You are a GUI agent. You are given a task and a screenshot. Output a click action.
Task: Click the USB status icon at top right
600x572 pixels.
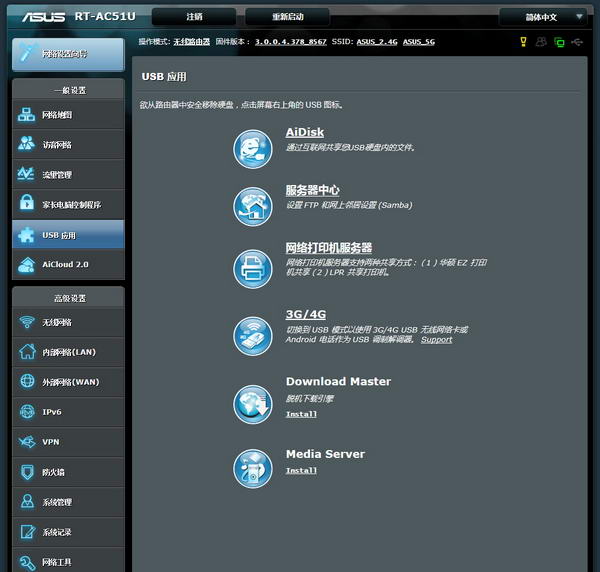pyautogui.click(x=577, y=42)
